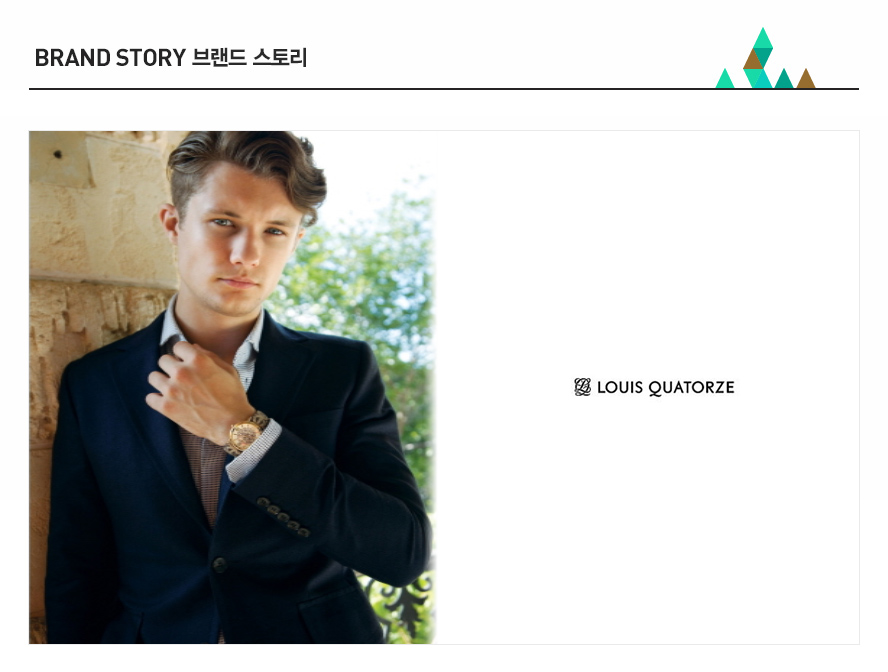Click the blazer sleeve cuff buttons
Screen dimensions: 888x672
(283, 516)
